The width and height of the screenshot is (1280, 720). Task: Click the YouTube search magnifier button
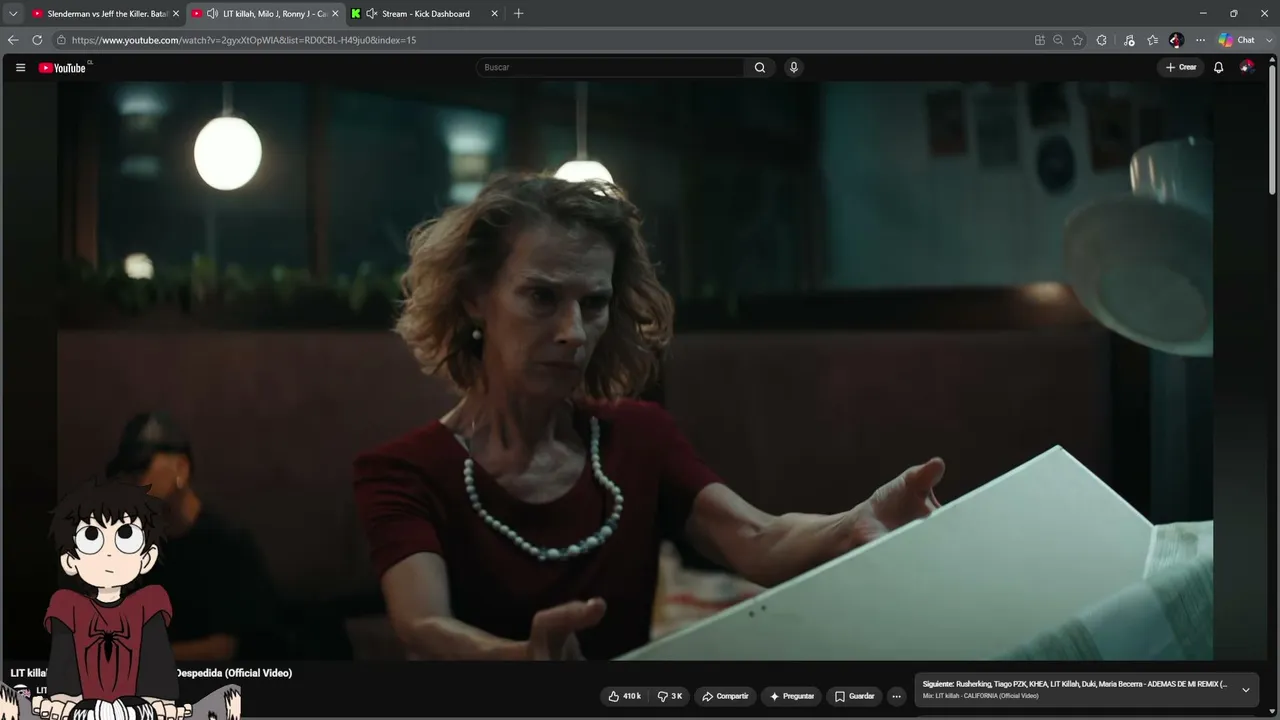click(x=760, y=68)
